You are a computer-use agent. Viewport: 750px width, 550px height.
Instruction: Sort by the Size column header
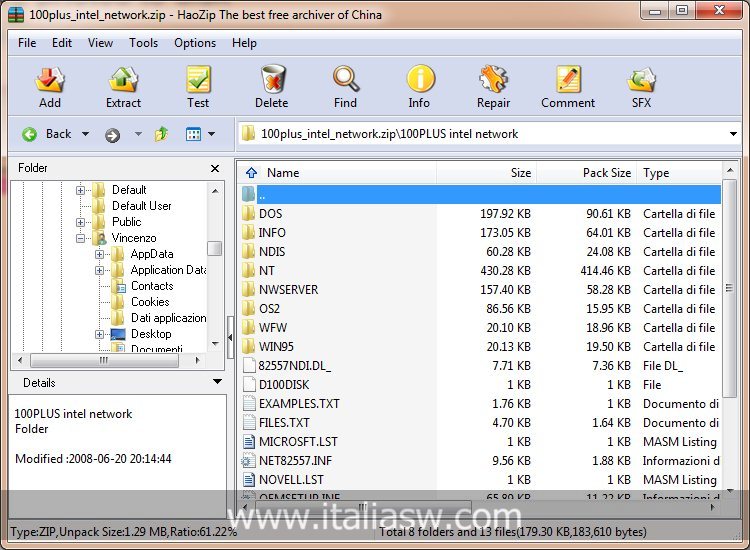(x=486, y=173)
